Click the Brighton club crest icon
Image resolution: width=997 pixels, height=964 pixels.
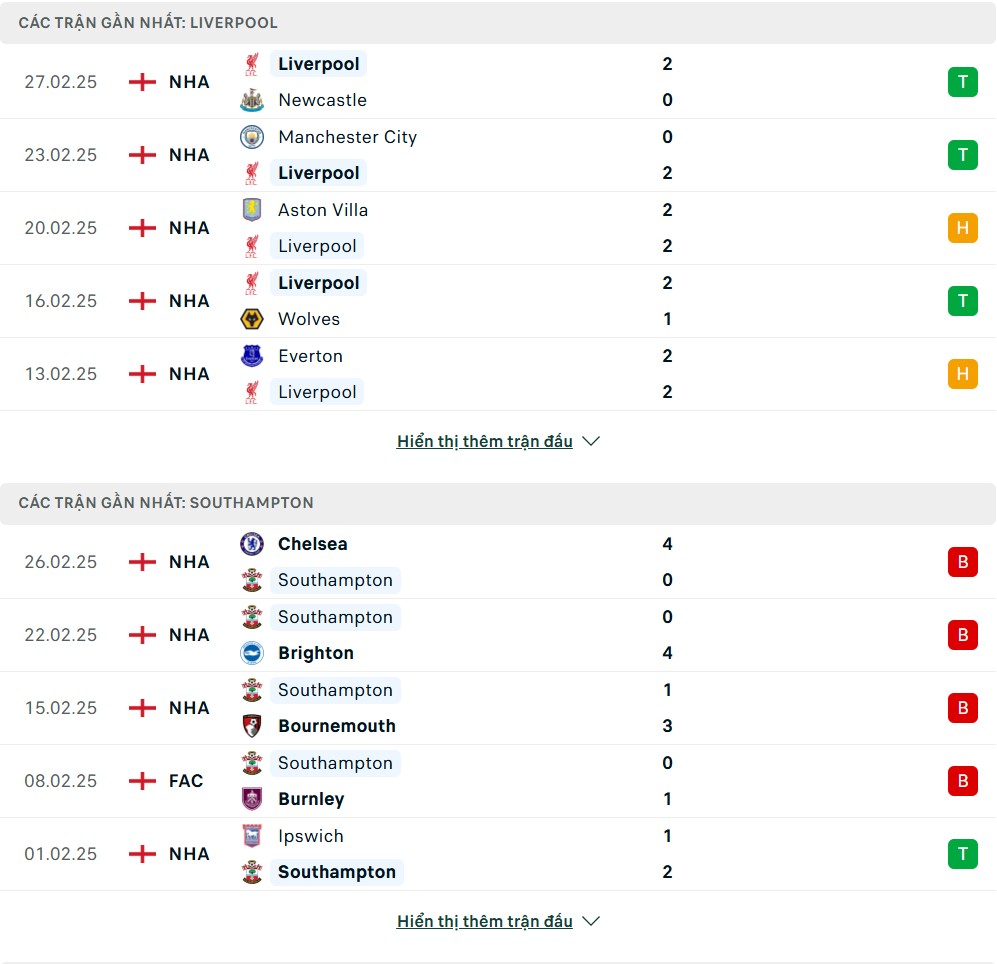pos(252,653)
